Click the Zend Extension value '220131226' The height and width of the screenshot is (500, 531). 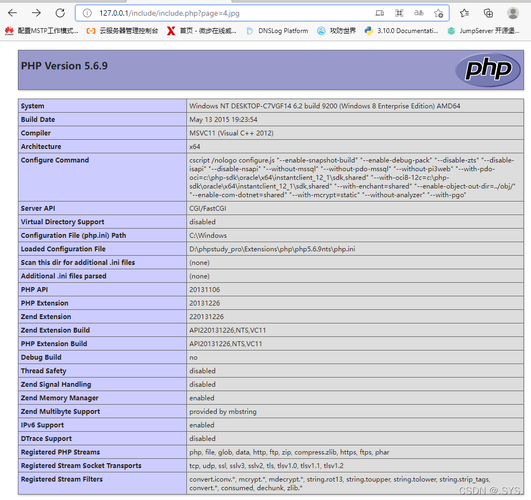pyautogui.click(x=207, y=317)
